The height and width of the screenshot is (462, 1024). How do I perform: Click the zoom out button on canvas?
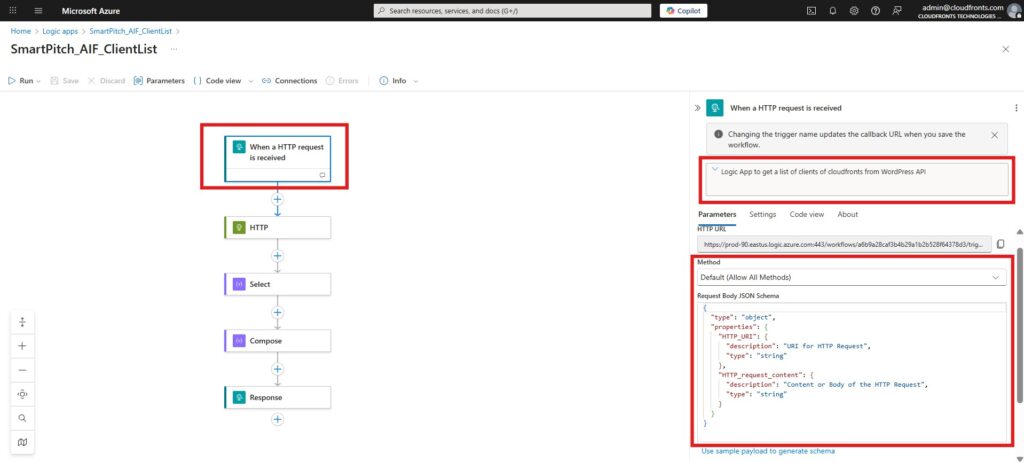(22, 370)
